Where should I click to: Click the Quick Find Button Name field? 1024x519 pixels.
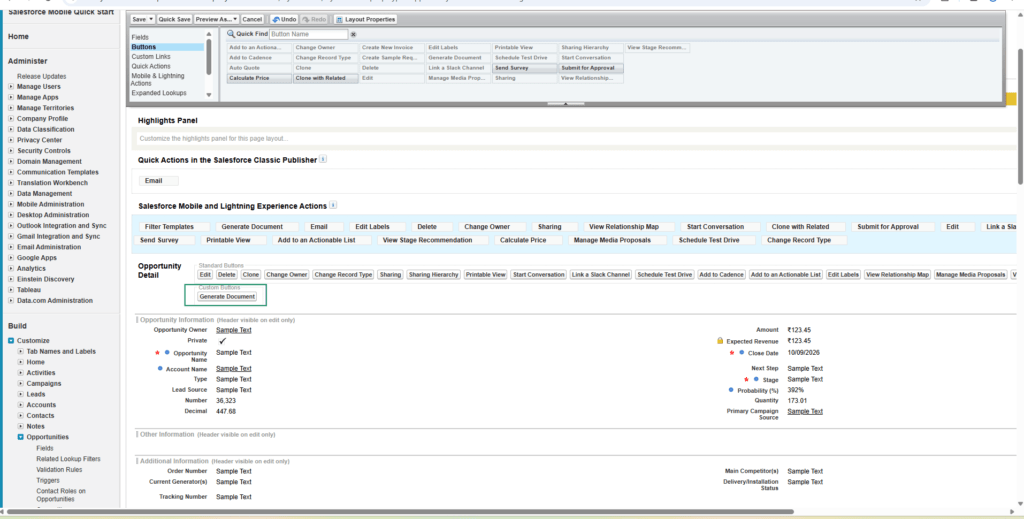click(309, 34)
